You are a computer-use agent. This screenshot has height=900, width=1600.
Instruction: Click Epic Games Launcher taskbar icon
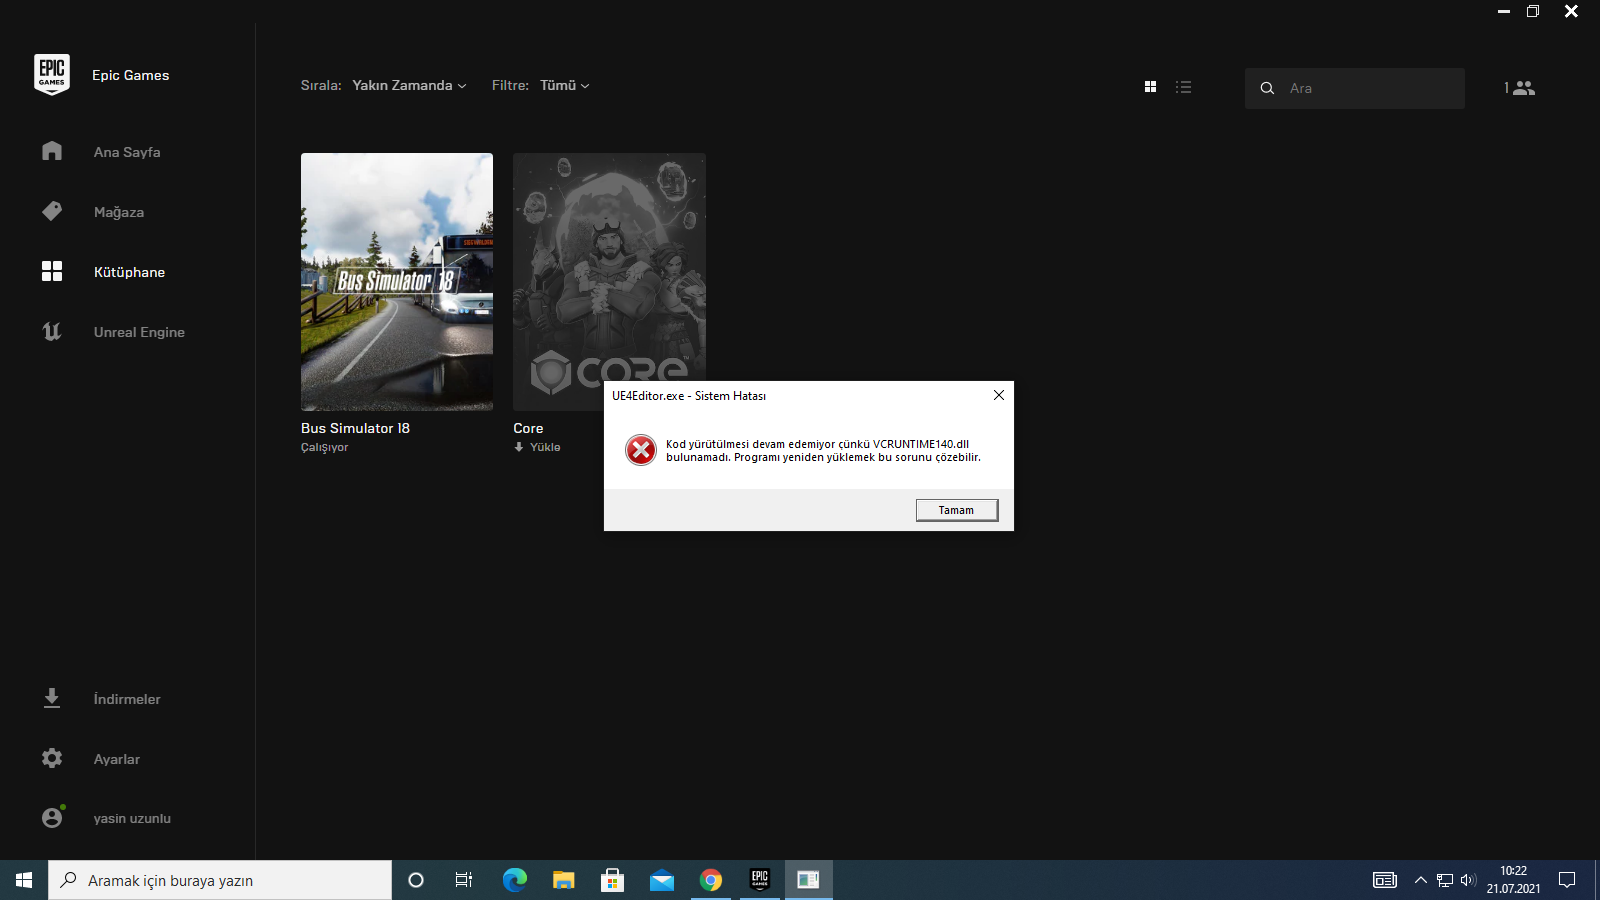coord(760,880)
